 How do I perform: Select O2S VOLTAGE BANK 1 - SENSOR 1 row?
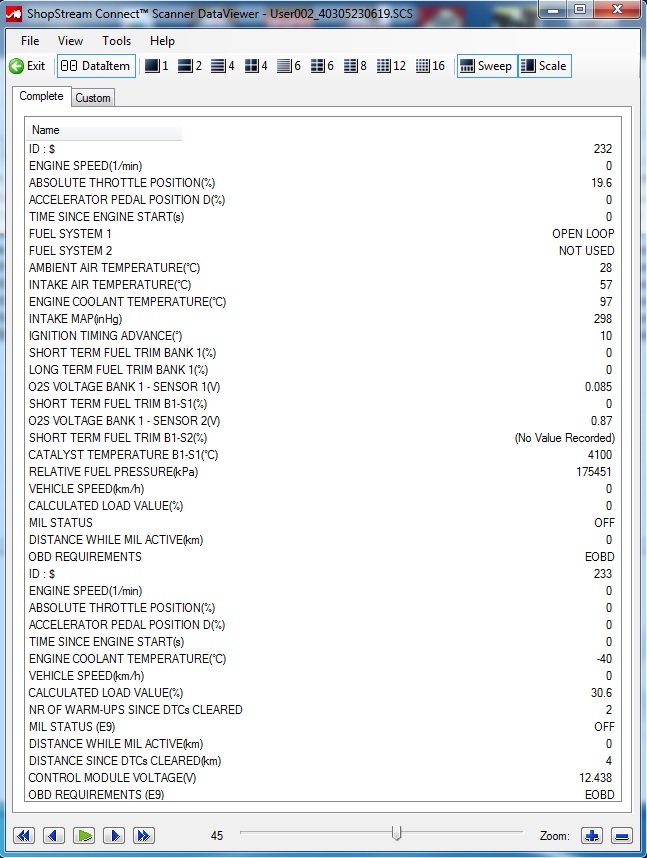[323, 387]
